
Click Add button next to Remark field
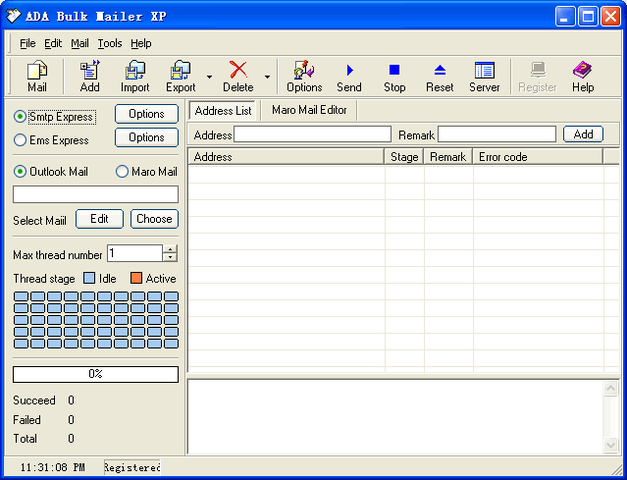[583, 134]
